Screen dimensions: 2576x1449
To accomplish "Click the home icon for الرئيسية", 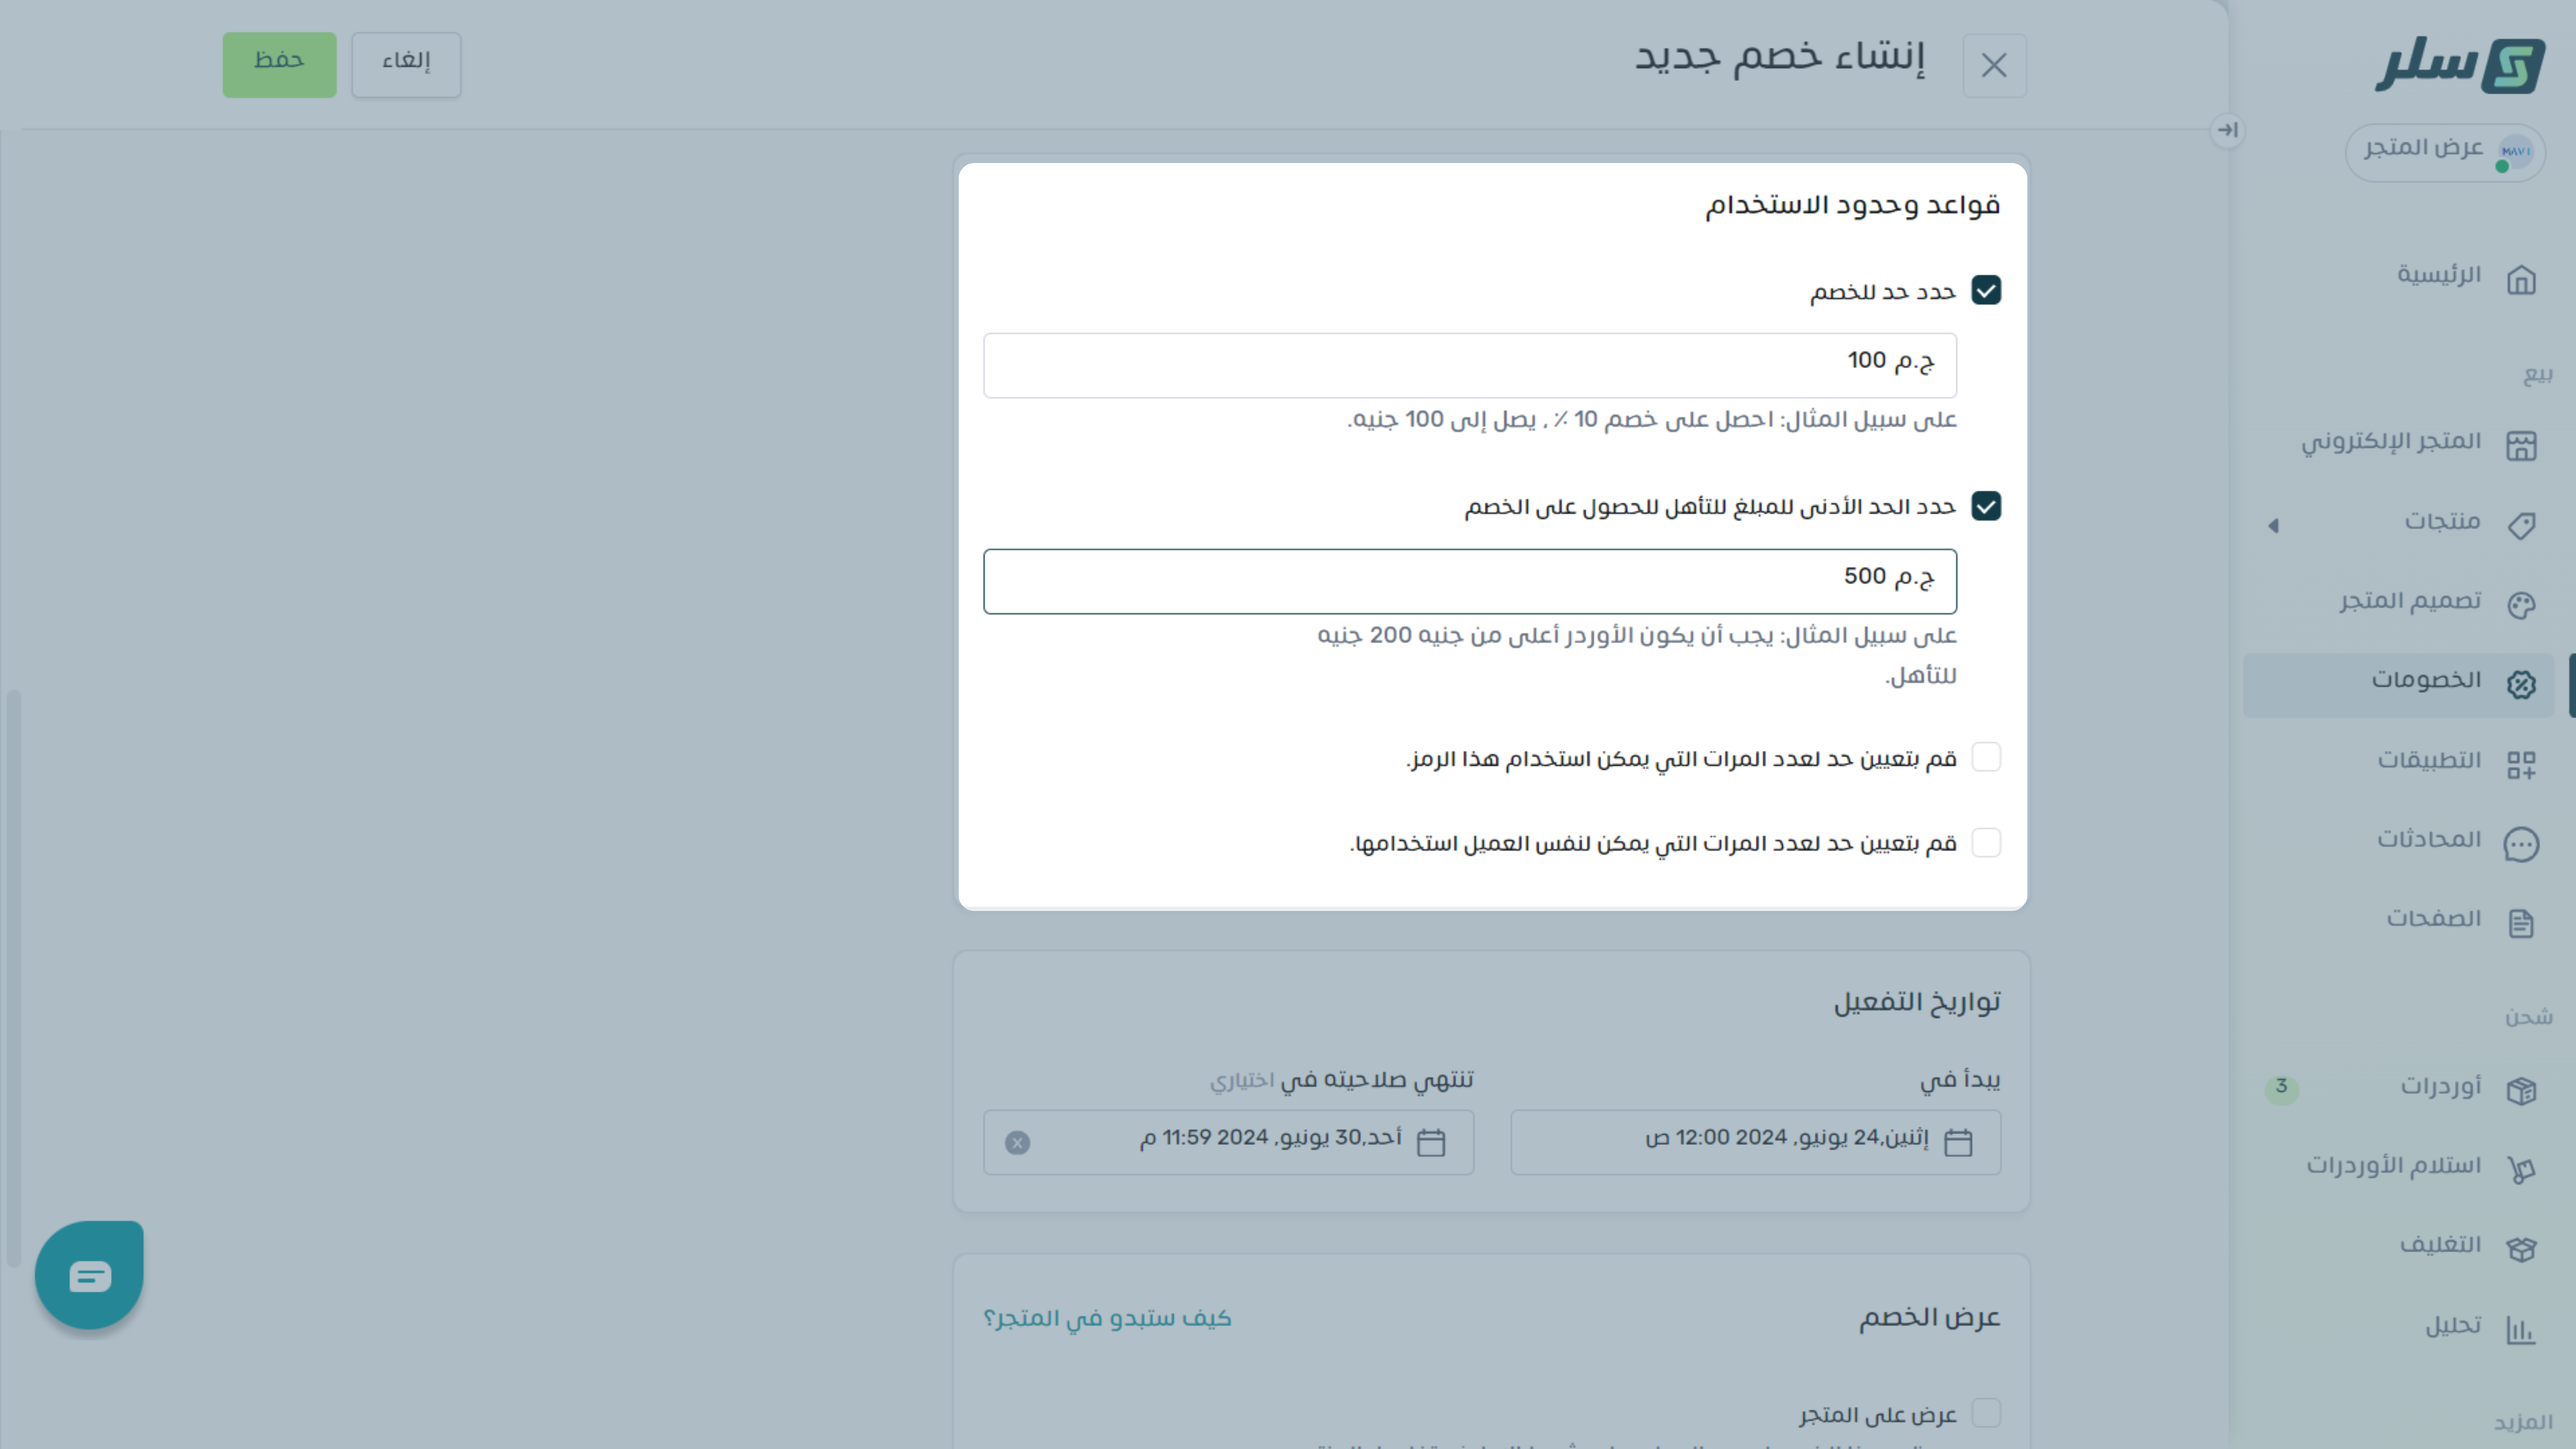I will (2521, 280).
